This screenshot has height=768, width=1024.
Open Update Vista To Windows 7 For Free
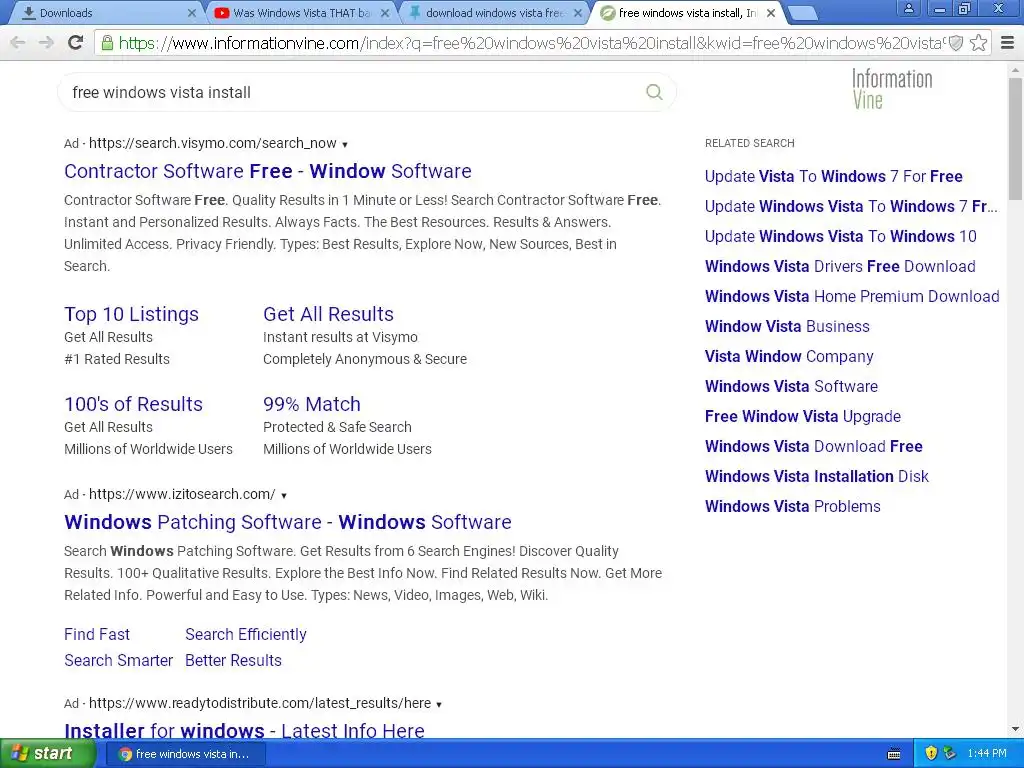click(833, 176)
